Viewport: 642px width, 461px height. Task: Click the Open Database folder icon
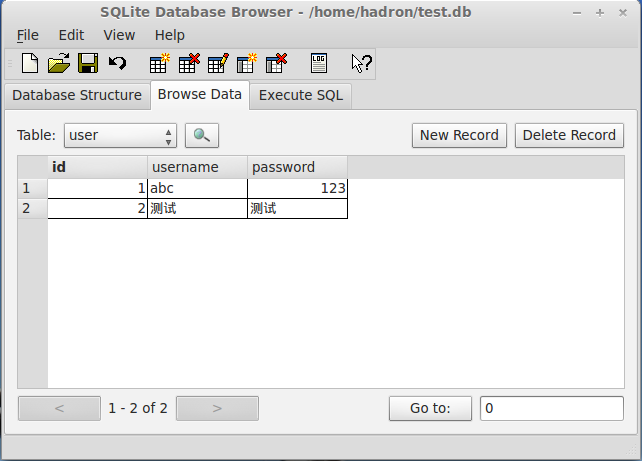(59, 64)
